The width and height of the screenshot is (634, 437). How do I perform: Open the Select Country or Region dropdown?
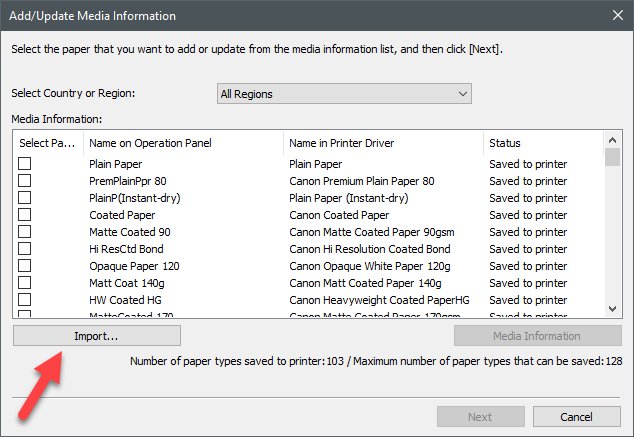(x=343, y=94)
